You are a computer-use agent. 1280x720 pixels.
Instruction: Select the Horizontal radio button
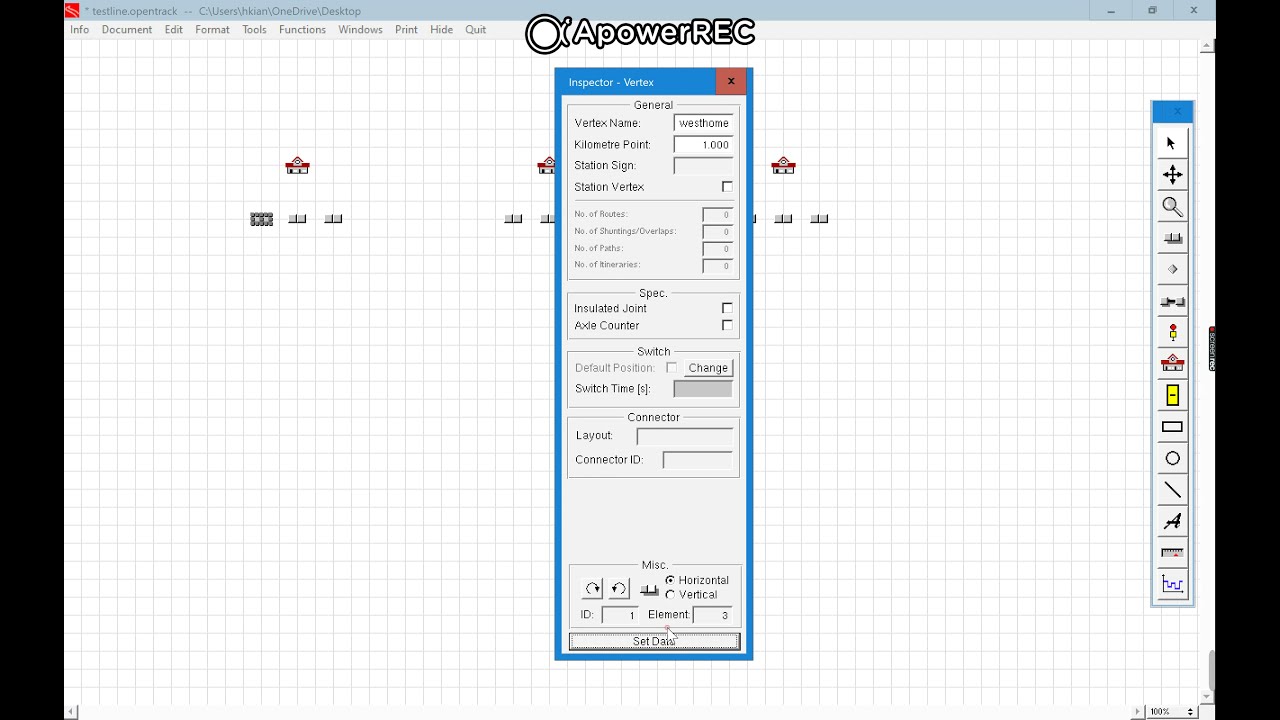tap(670, 580)
